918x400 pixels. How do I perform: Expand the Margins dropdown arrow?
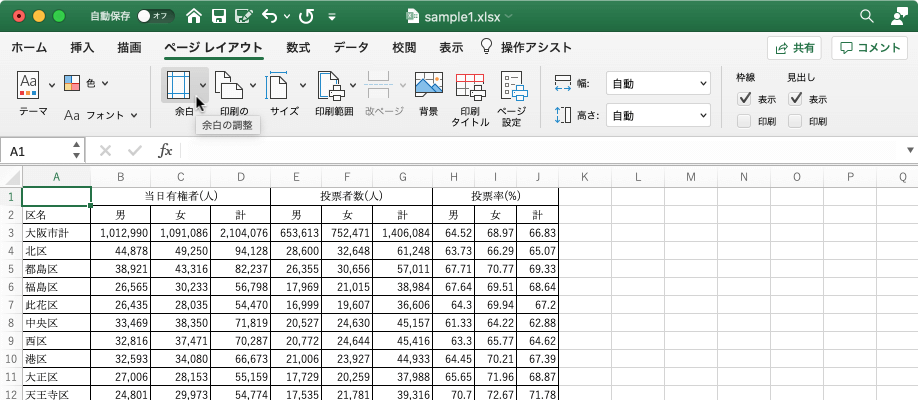[x=203, y=86]
